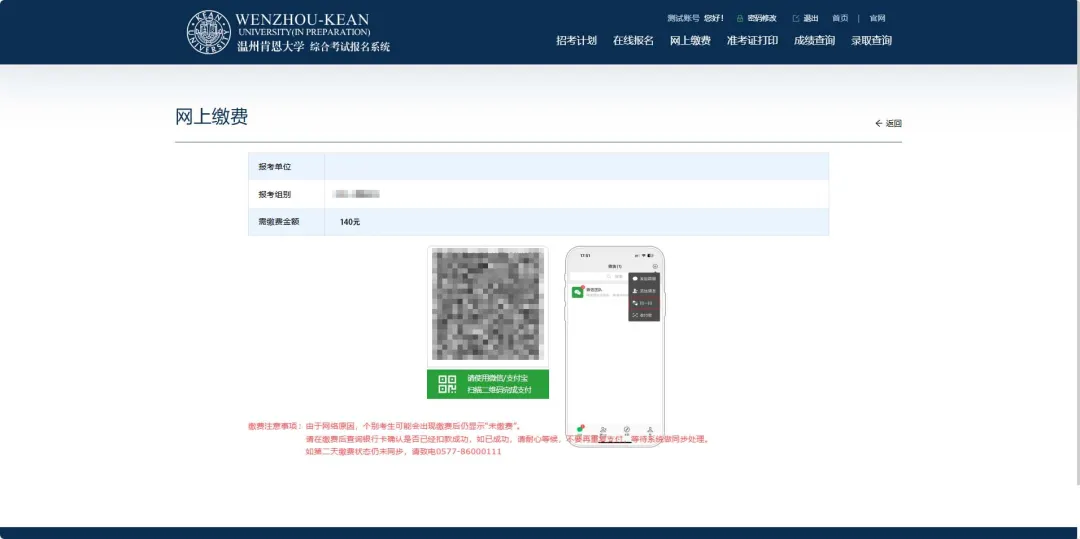Click the plus icon atop the phone illustration
The width and height of the screenshot is (1080, 539).
(x=655, y=267)
